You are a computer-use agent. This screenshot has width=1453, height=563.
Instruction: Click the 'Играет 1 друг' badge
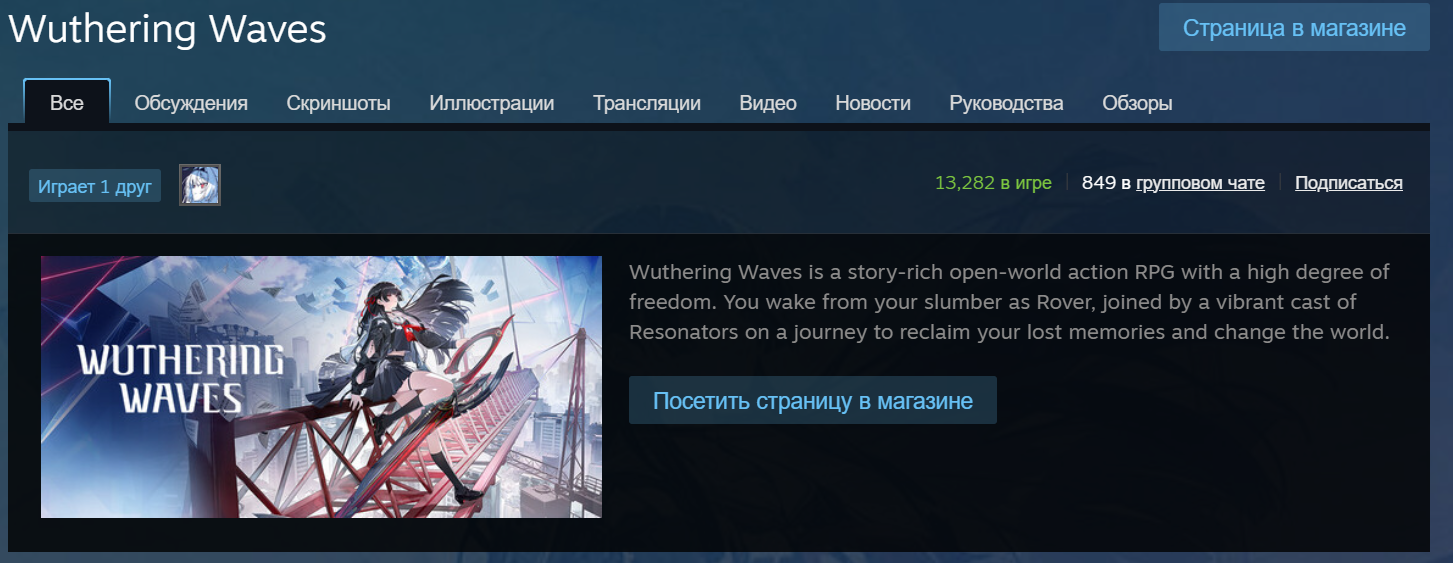(95, 186)
